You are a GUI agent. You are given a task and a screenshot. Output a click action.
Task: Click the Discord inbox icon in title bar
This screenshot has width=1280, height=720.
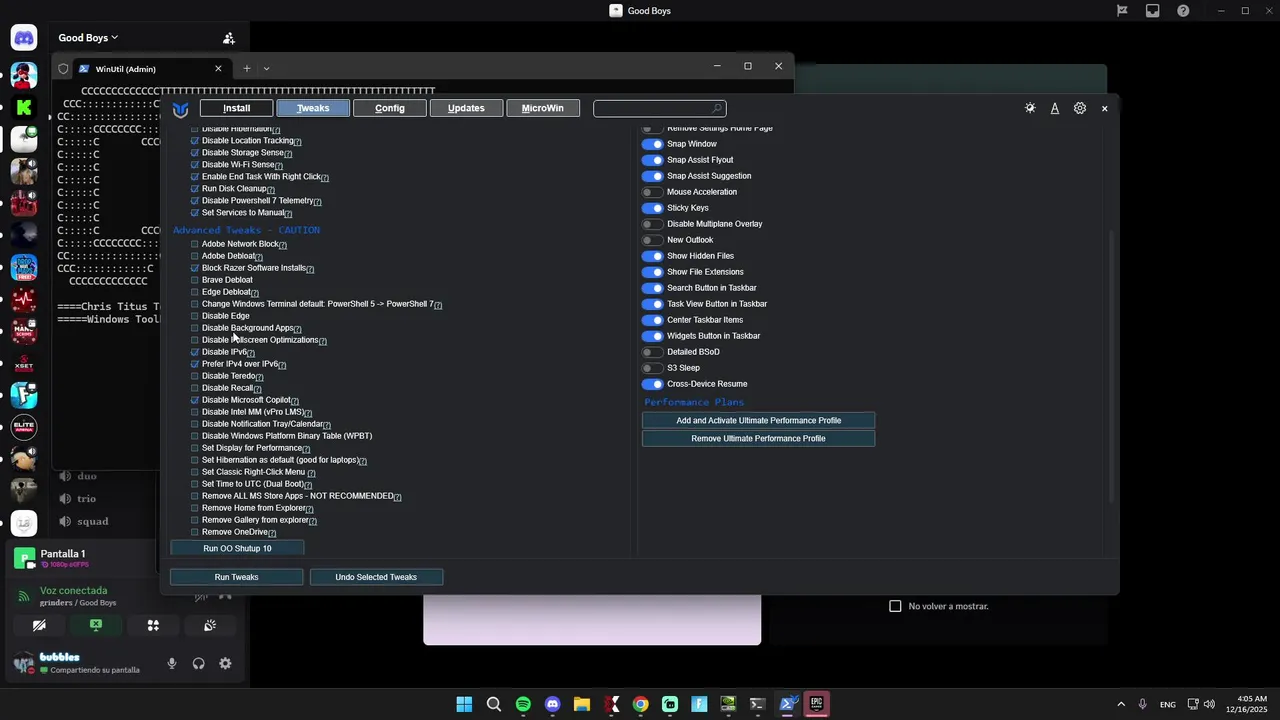[1153, 11]
